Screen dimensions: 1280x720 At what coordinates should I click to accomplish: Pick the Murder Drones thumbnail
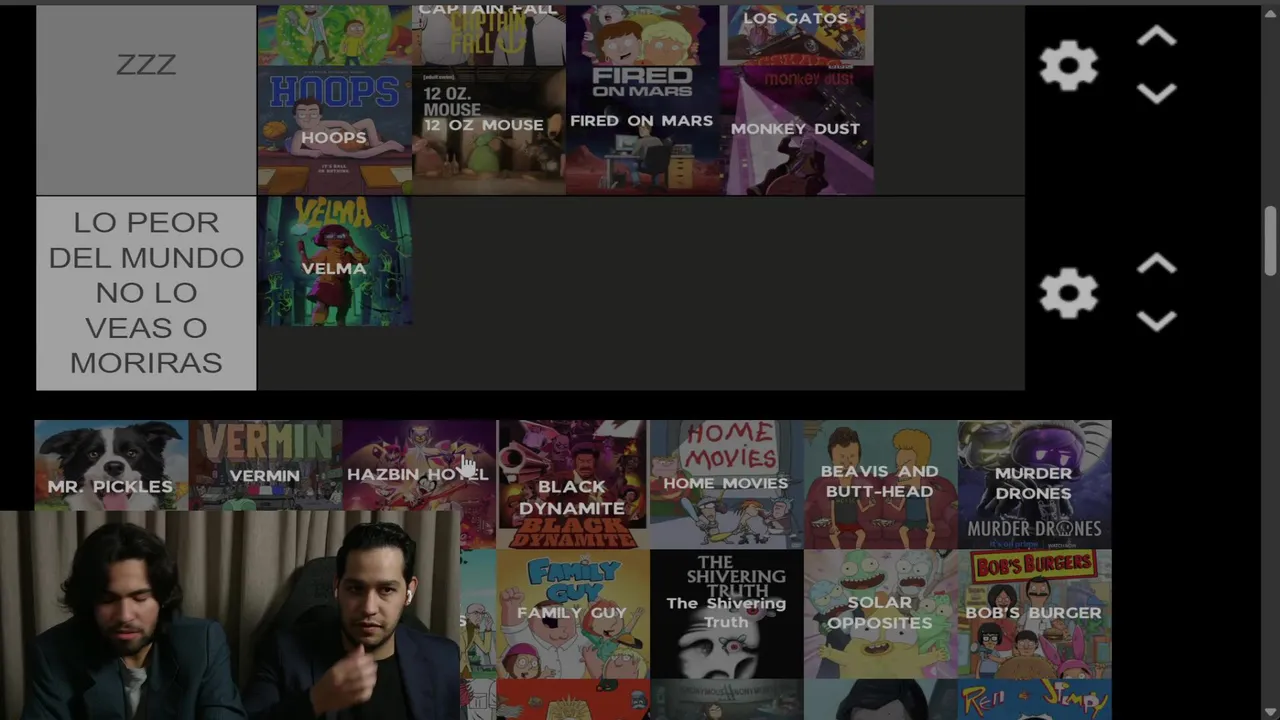click(1034, 484)
